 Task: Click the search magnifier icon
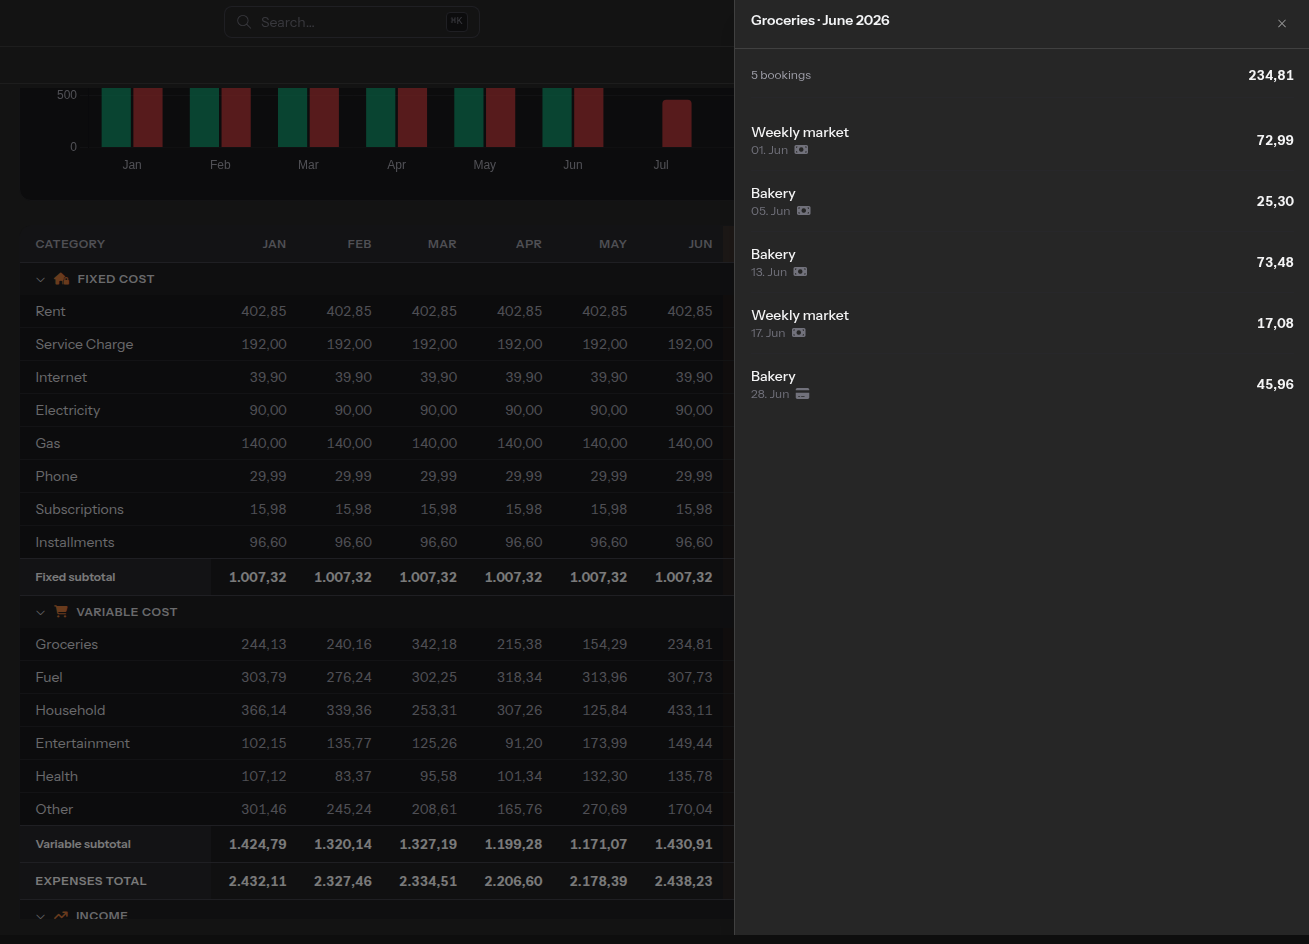click(x=244, y=22)
